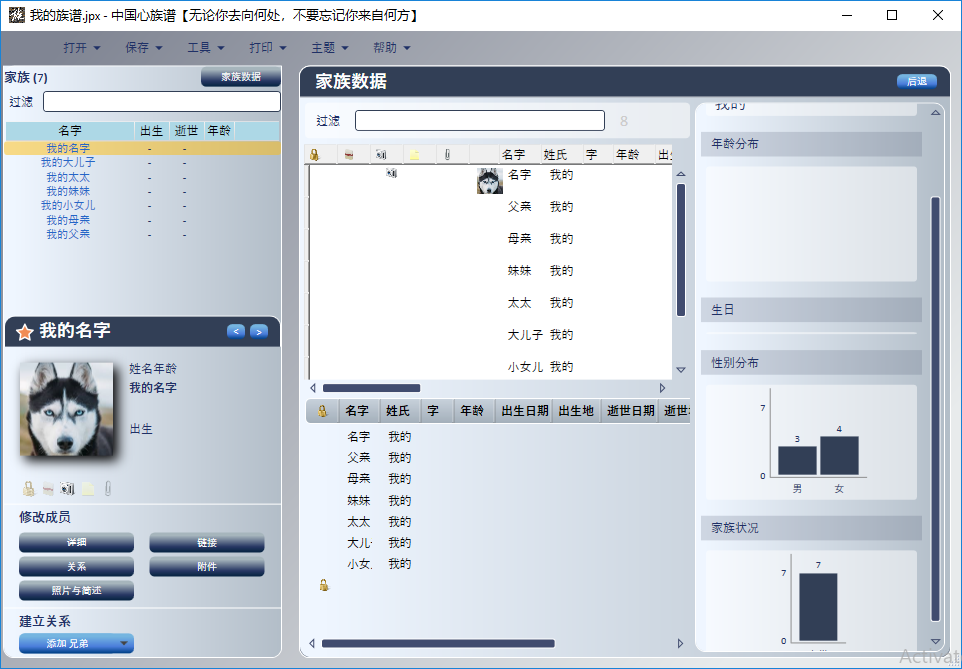Click the scroll column header in upper table
This screenshot has width=962, height=669.
[x=348, y=155]
